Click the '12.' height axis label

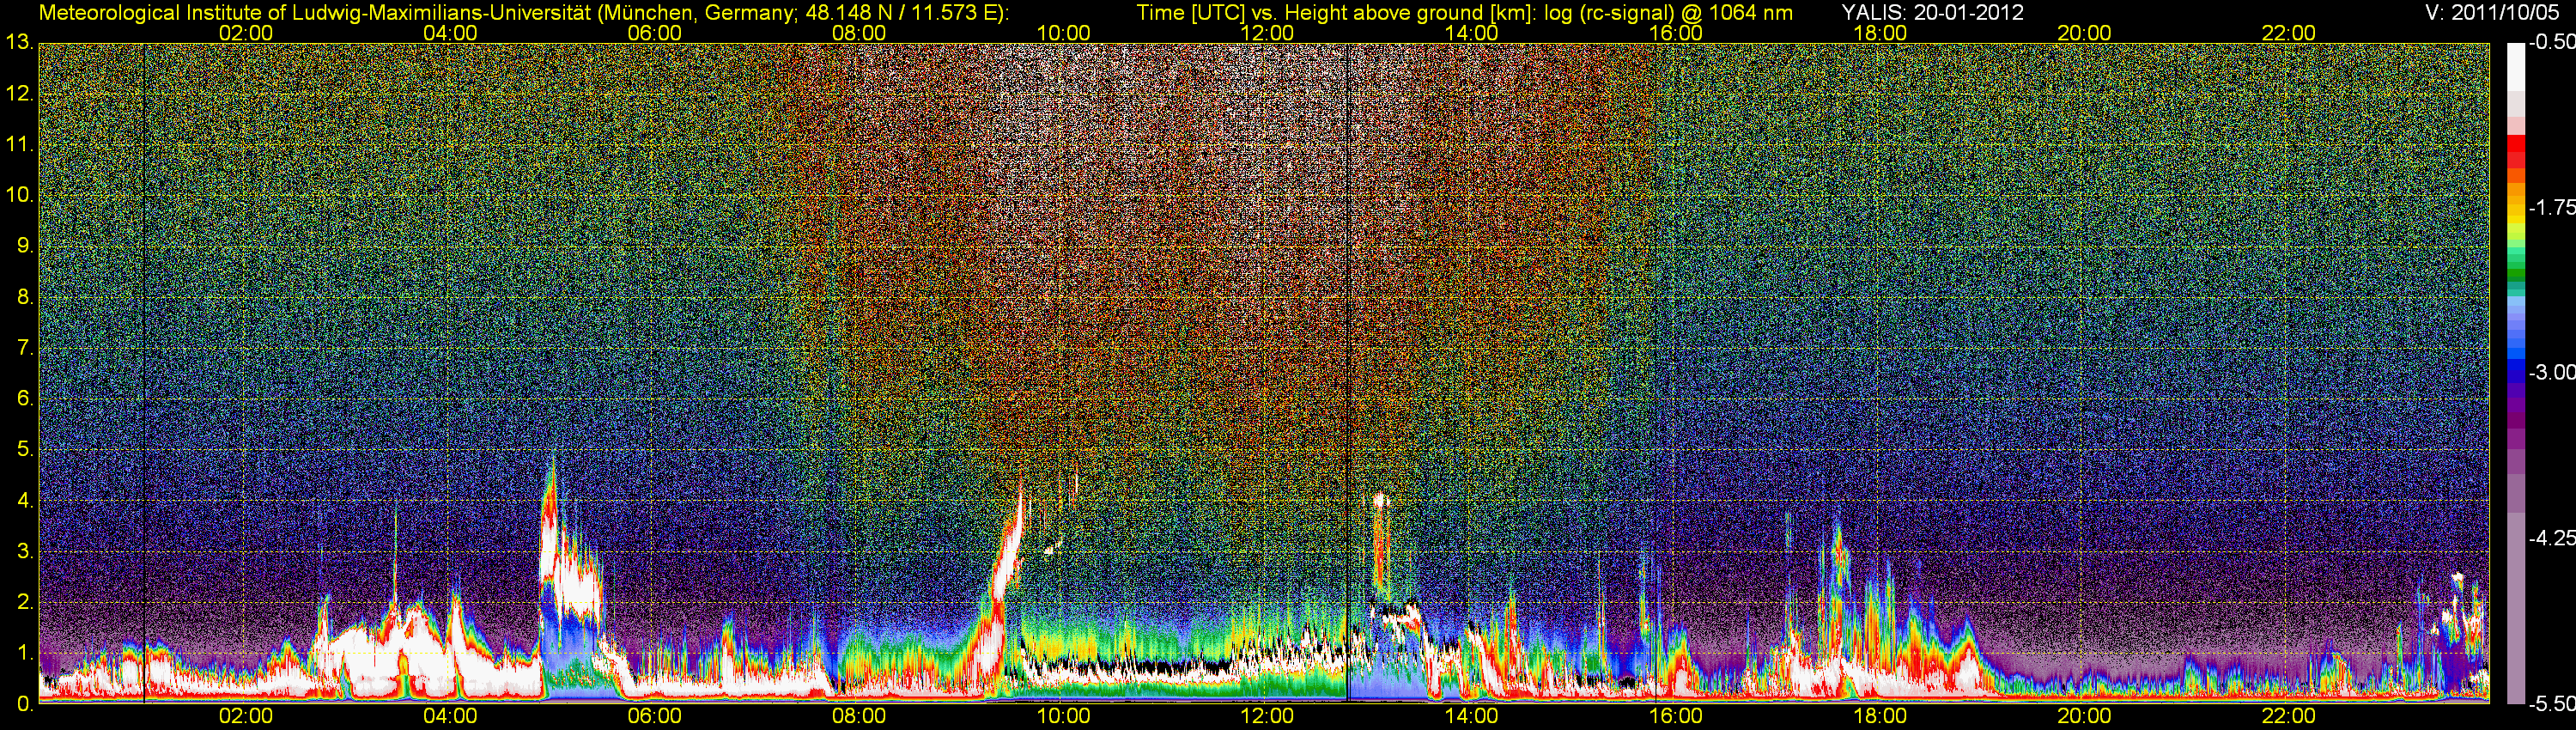tap(20, 94)
